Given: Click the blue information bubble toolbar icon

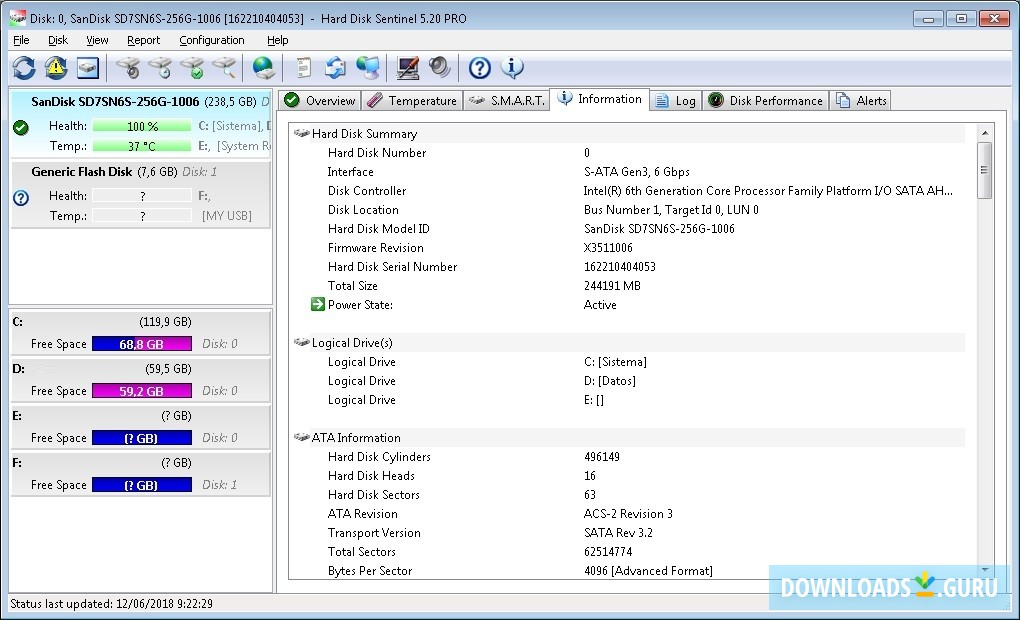Looking at the screenshot, I should (512, 68).
